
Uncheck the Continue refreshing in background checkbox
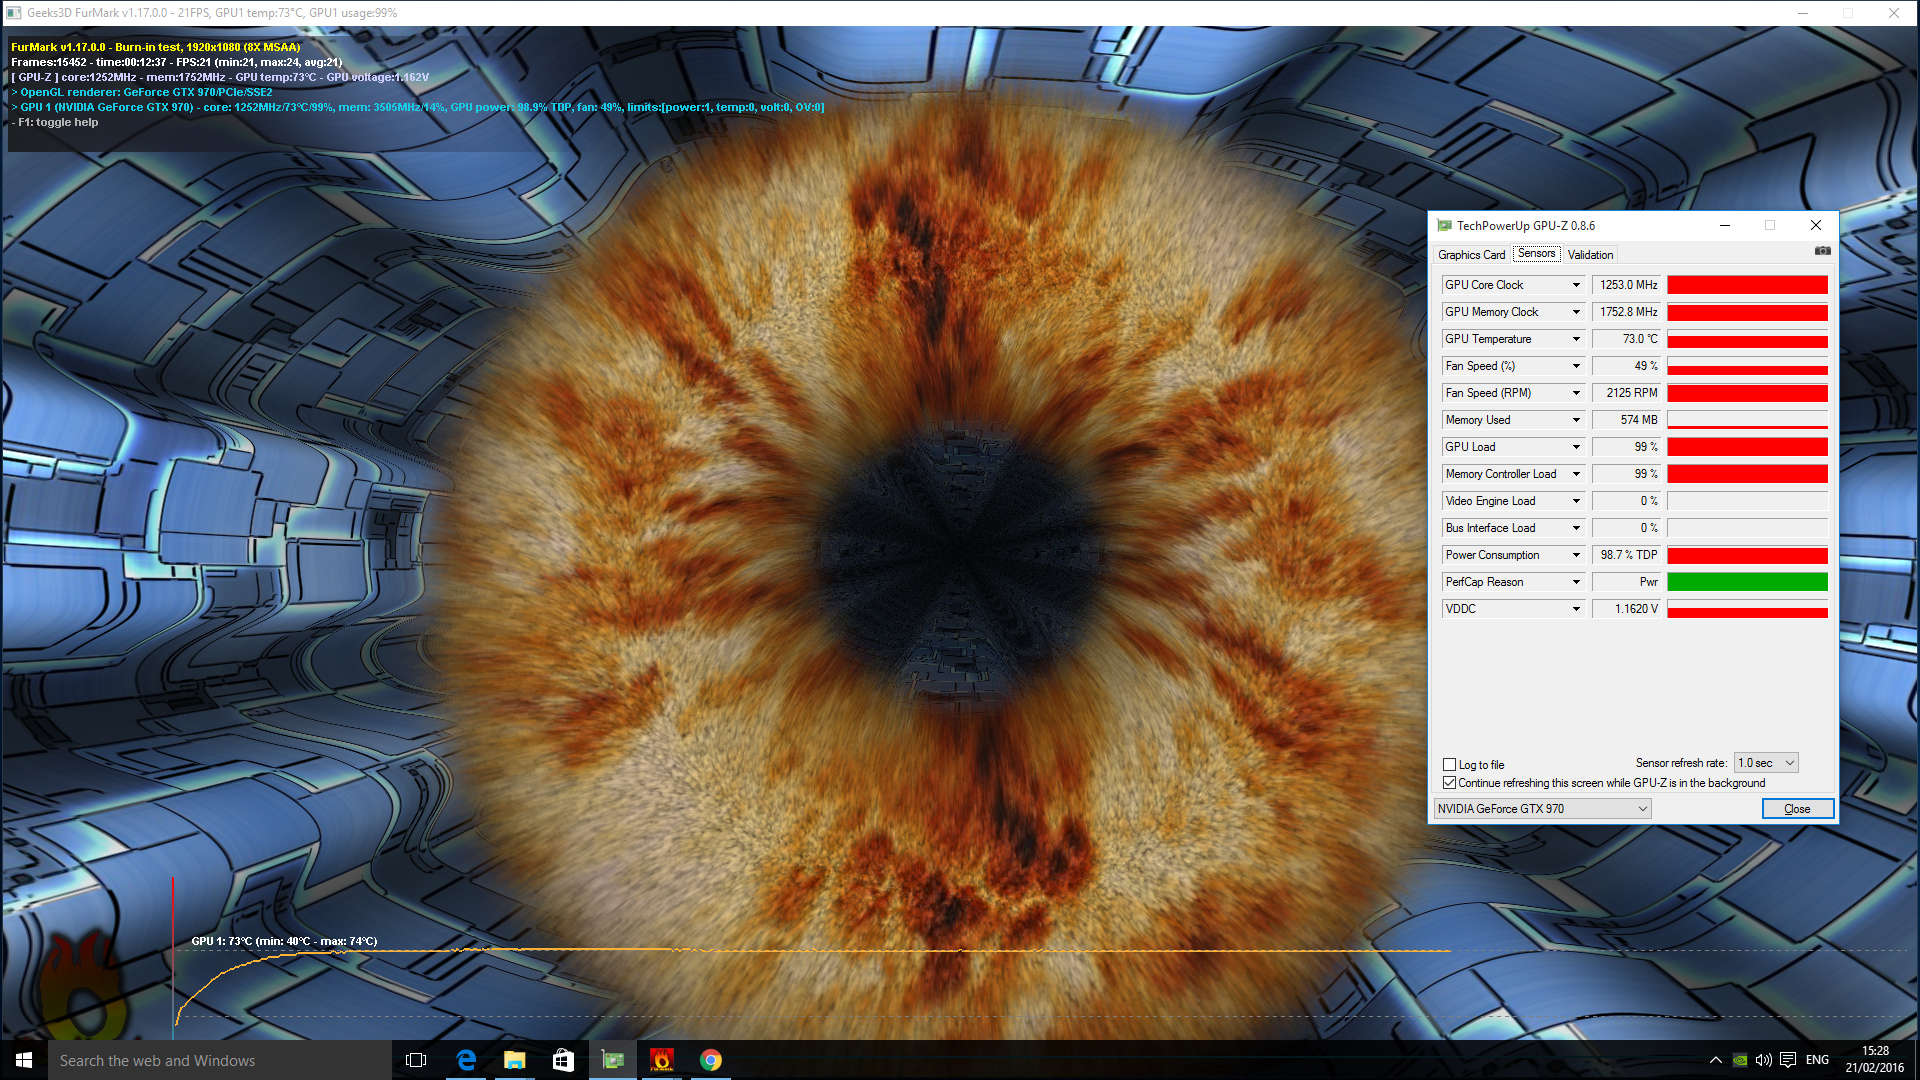click(1449, 783)
